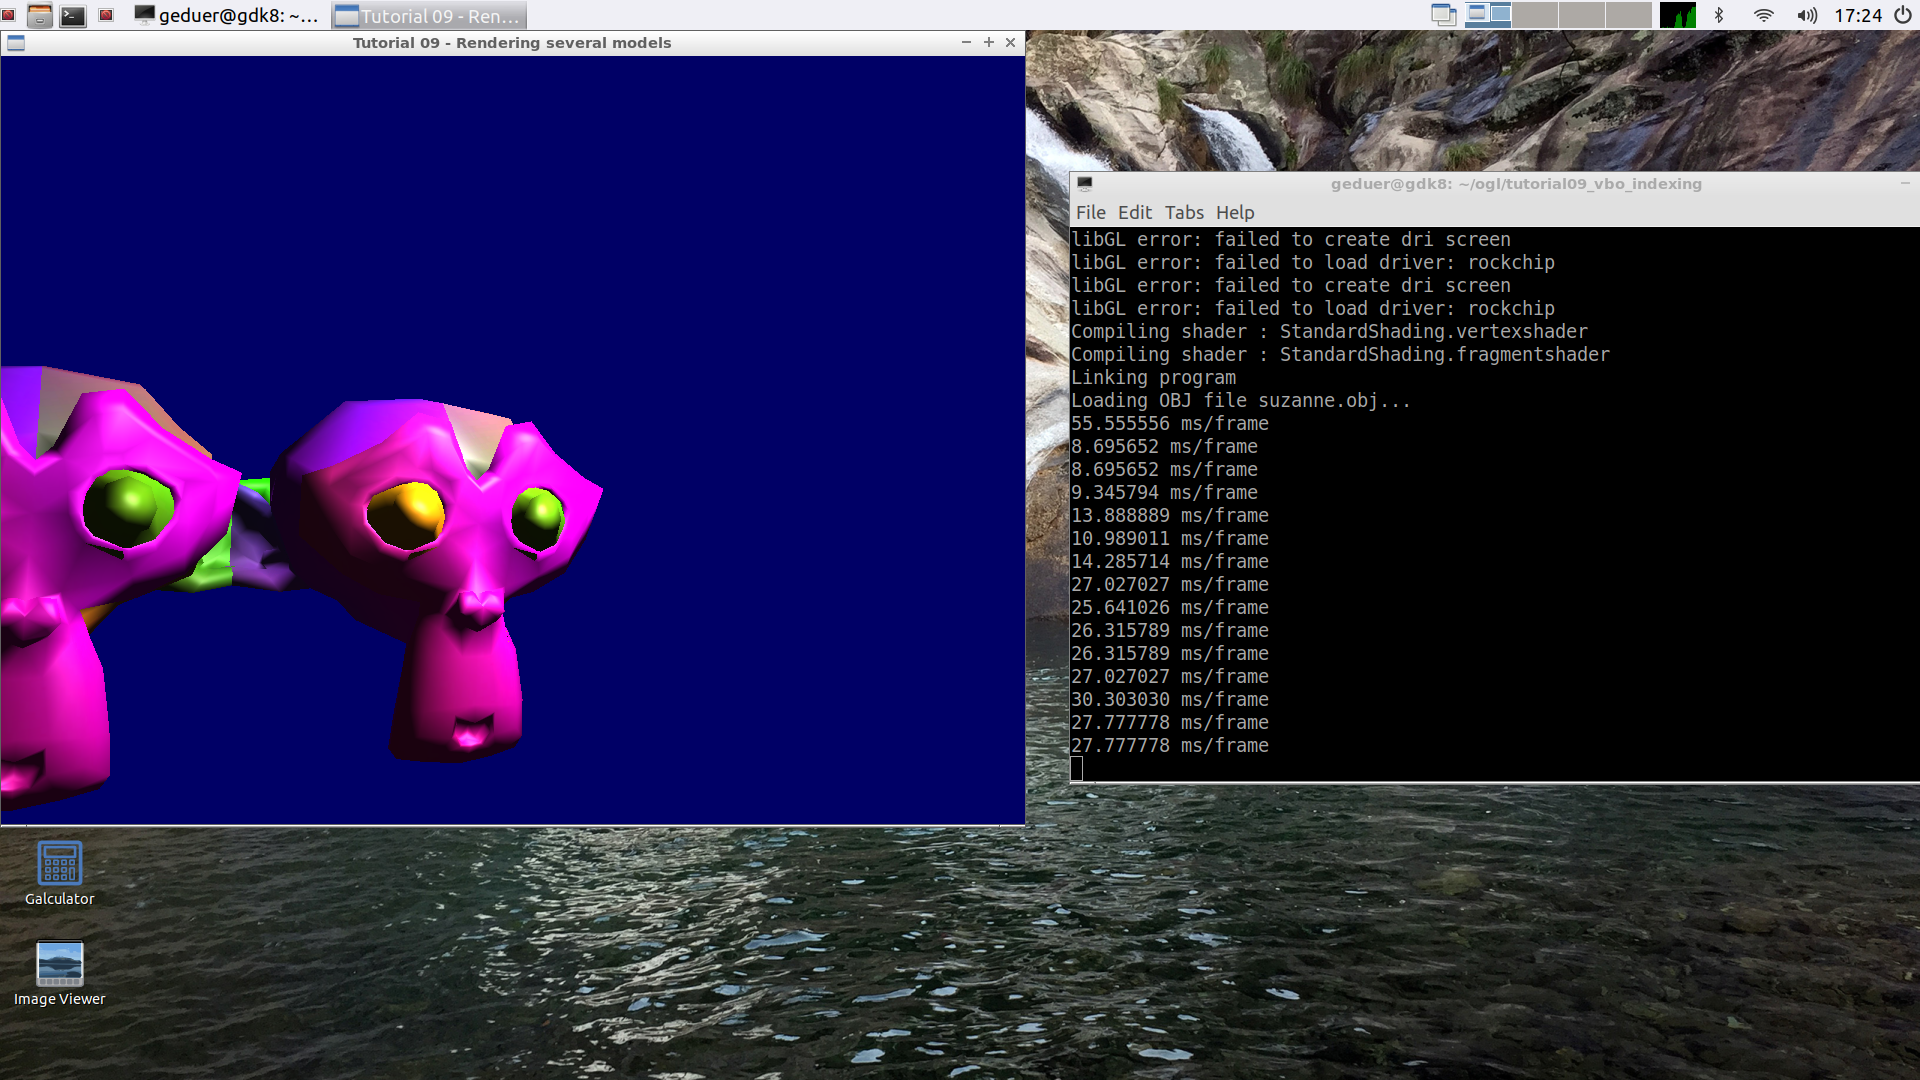The image size is (1920, 1080).
Task: Open the Debian menu icon in panel
Action: [8, 15]
